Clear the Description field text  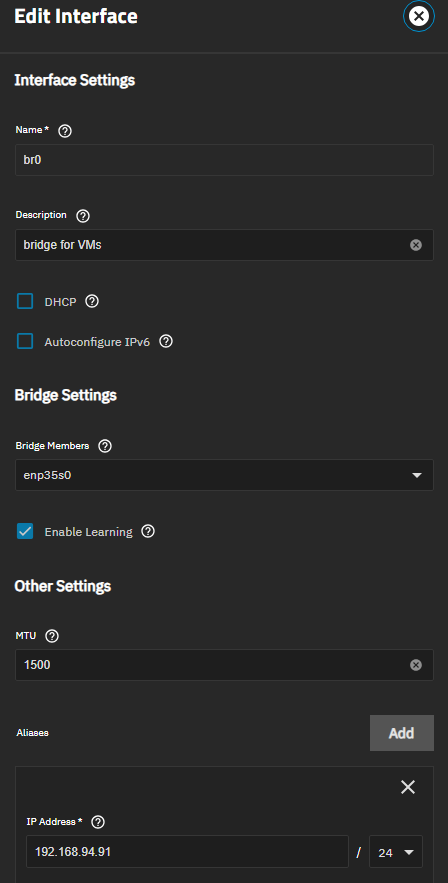click(x=416, y=245)
